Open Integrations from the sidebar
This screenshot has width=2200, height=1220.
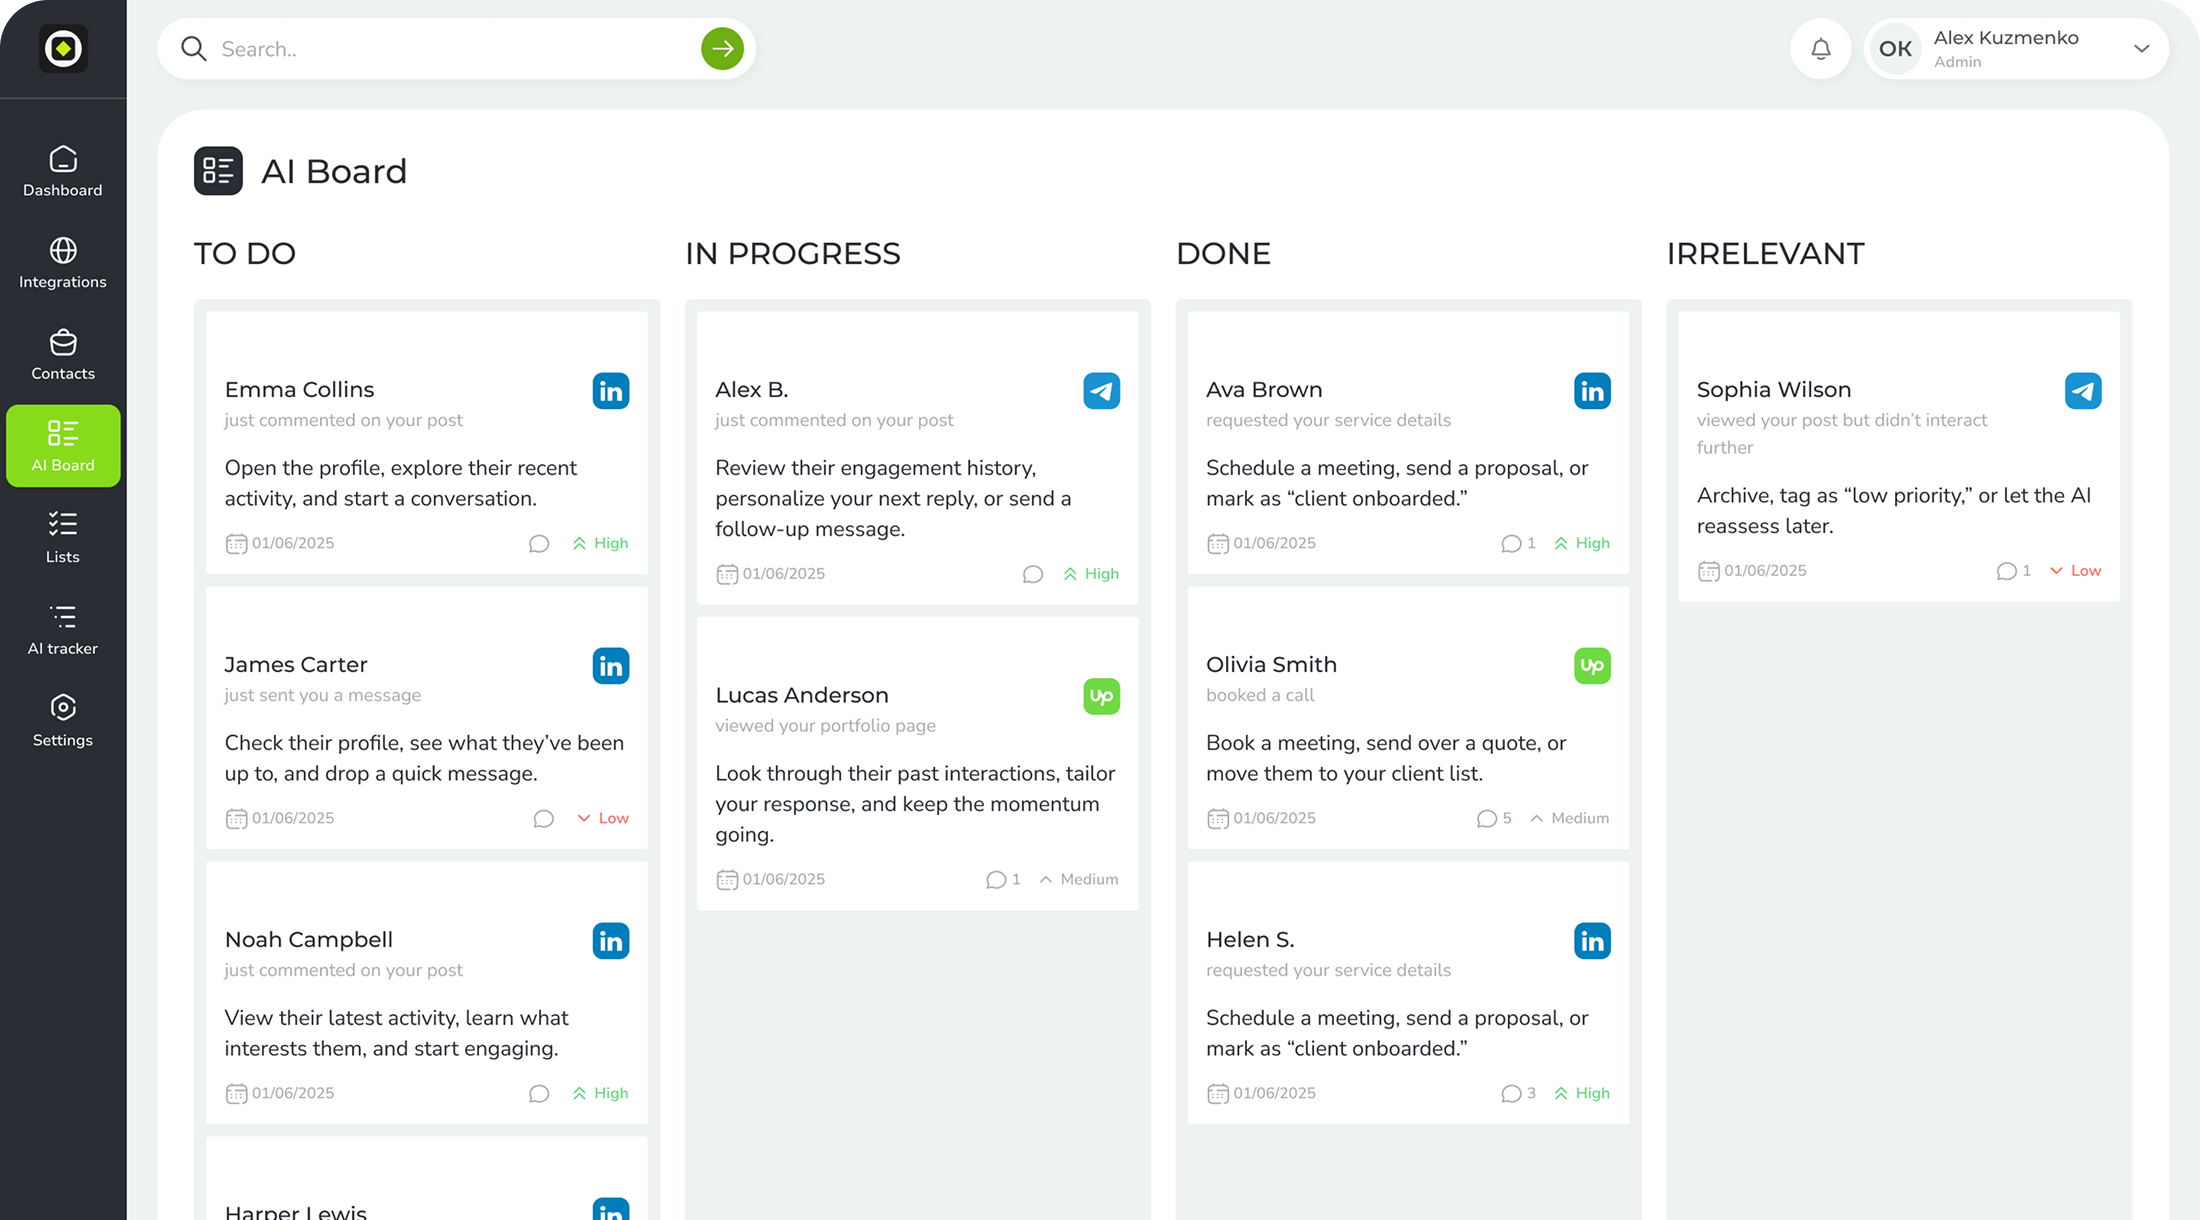[63, 264]
